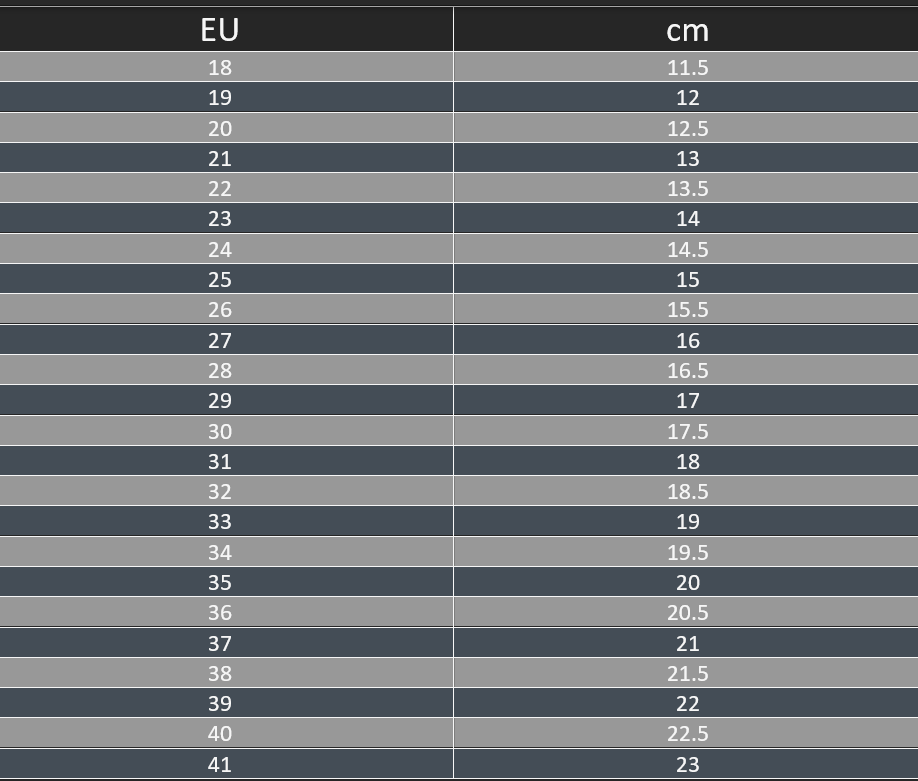
Task: Click the EU size 33 cell
Action: point(220,521)
